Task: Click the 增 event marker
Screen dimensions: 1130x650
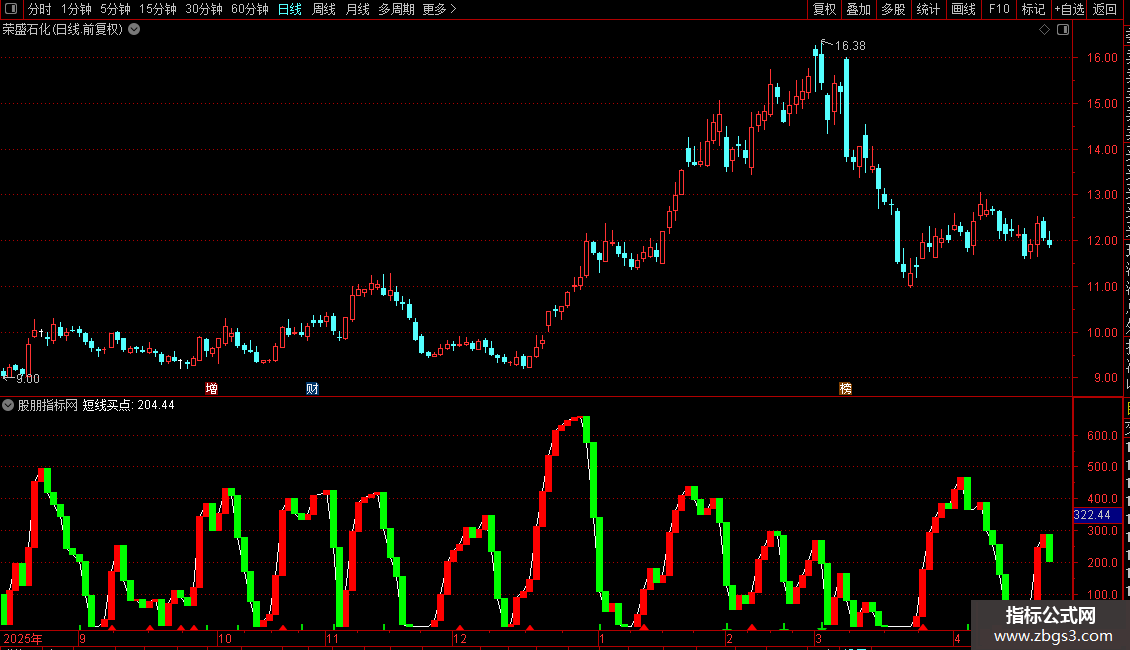Action: coord(211,388)
